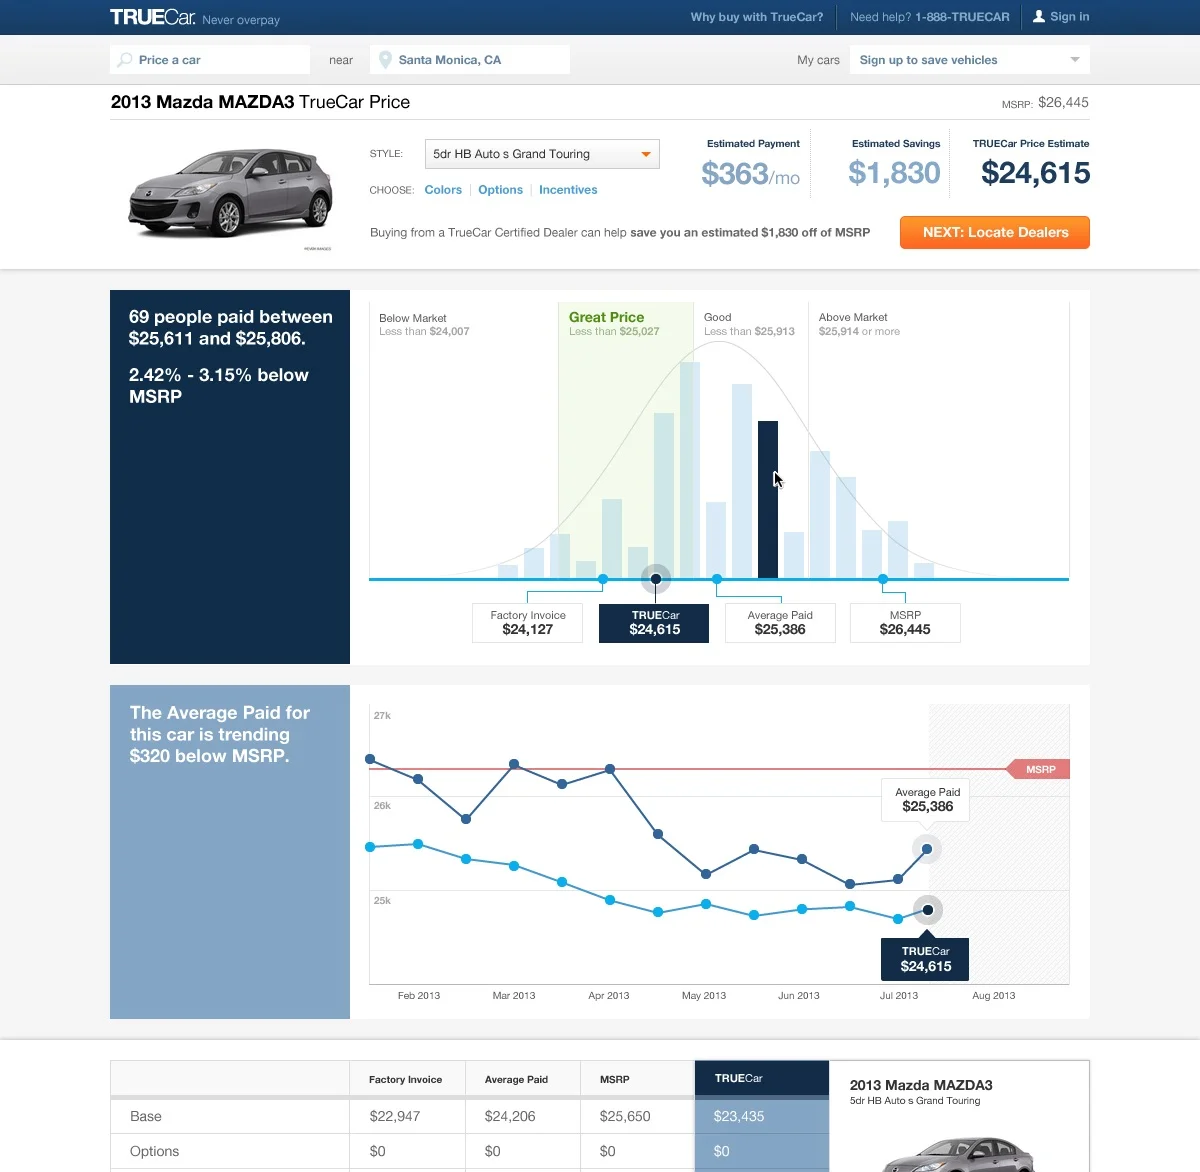Click the Sign in link

pos(1069,17)
